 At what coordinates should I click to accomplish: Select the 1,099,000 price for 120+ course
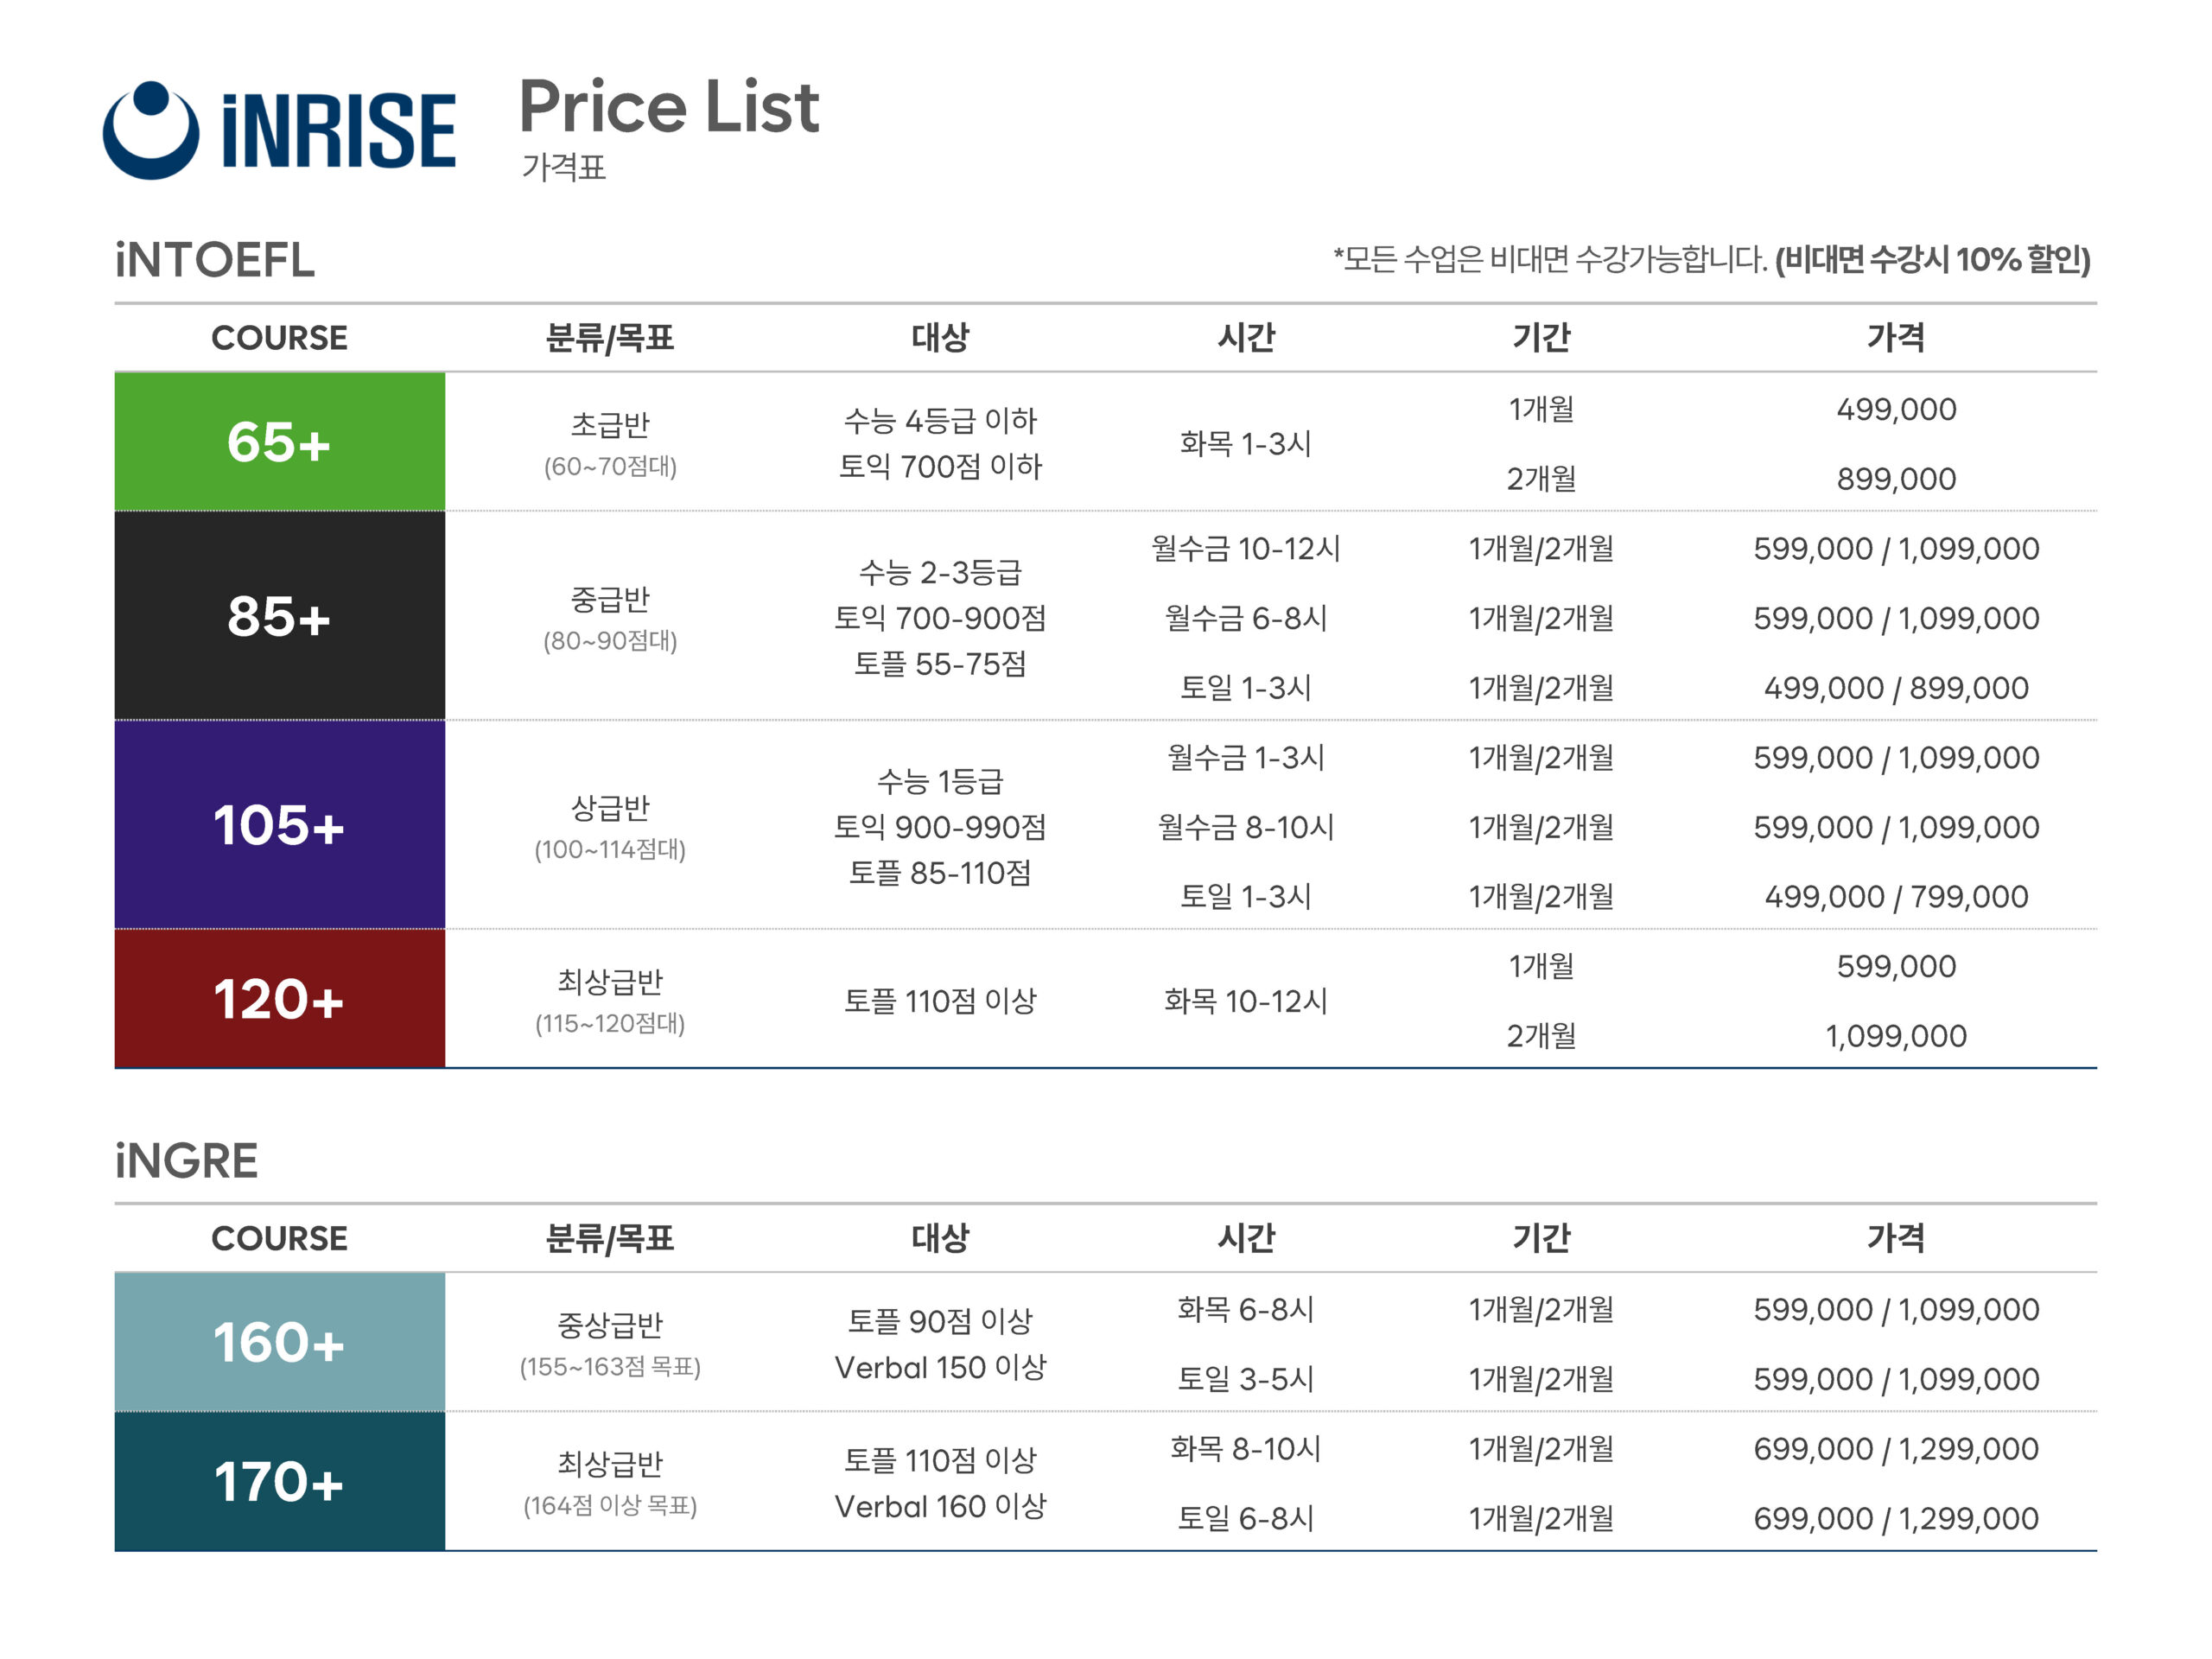[x=1895, y=1036]
